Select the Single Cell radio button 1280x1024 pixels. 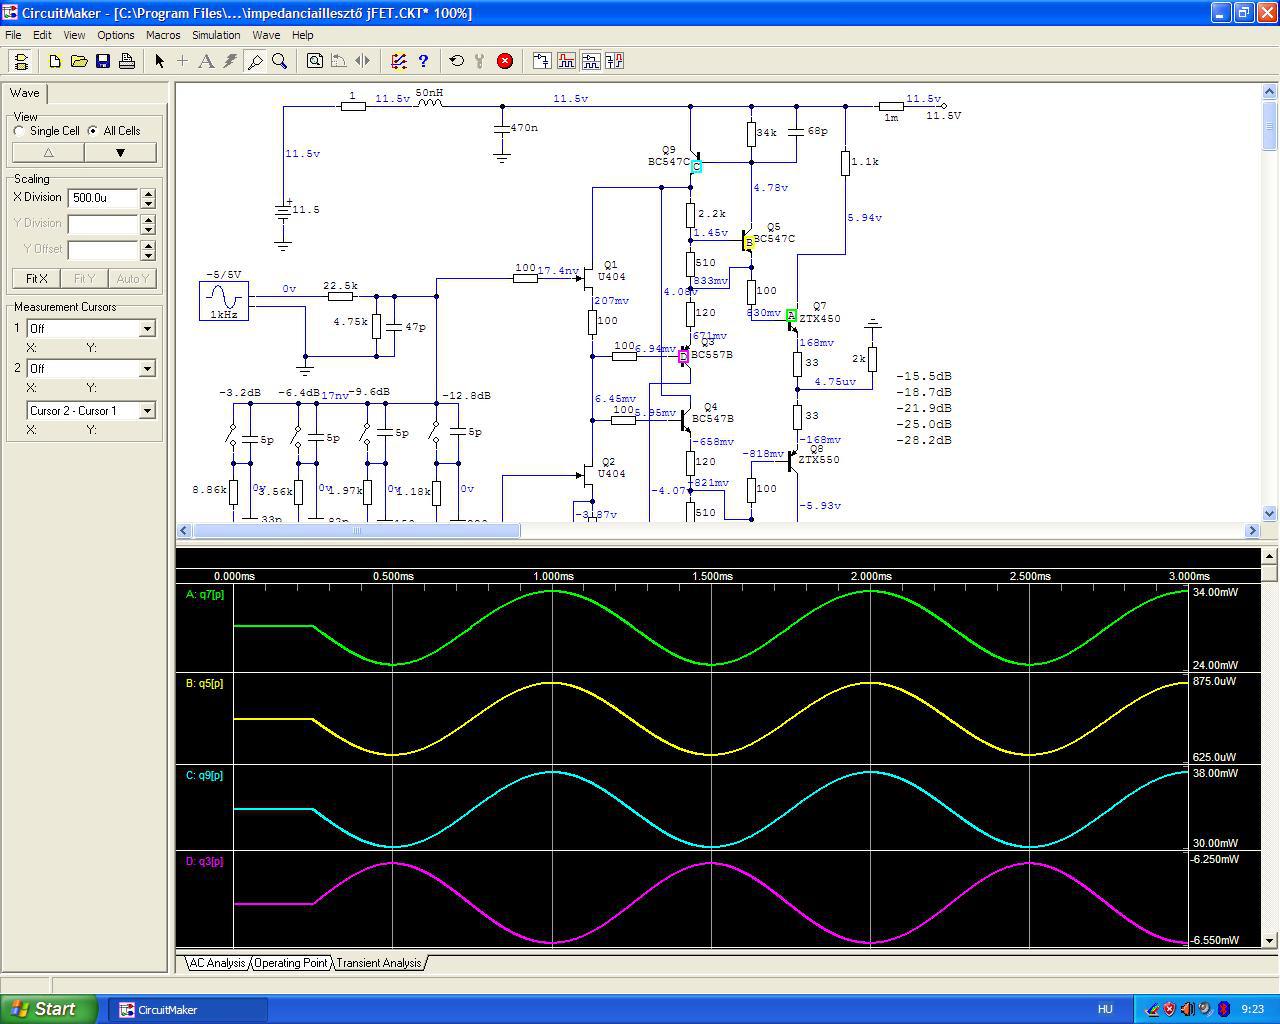click(20, 131)
